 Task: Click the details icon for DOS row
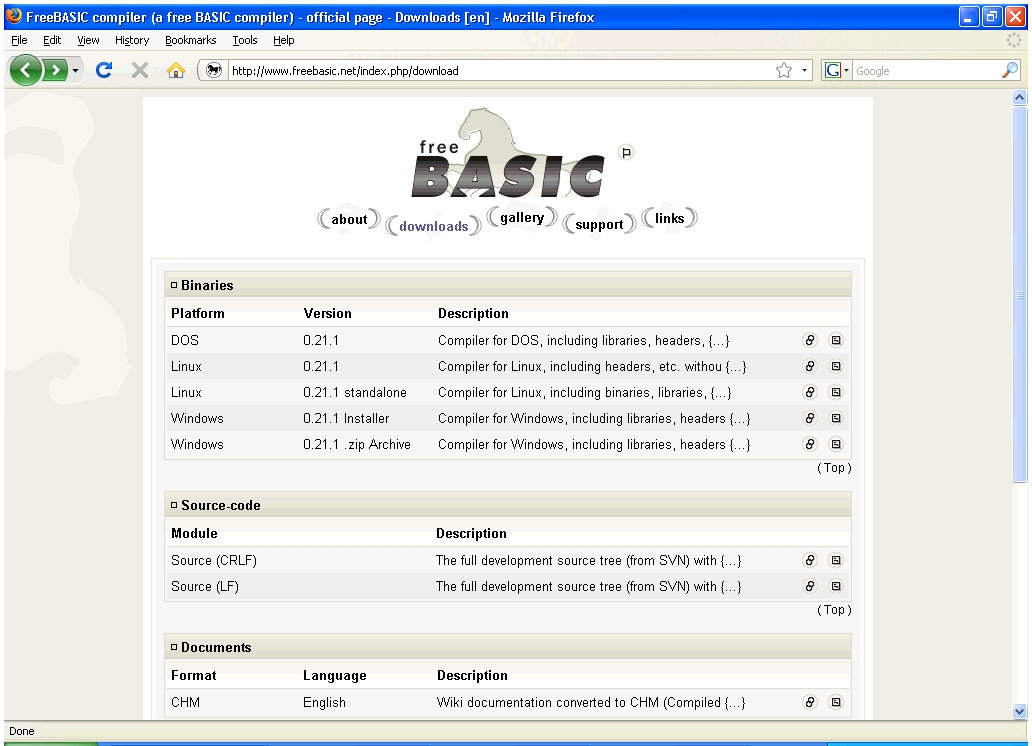pos(836,340)
